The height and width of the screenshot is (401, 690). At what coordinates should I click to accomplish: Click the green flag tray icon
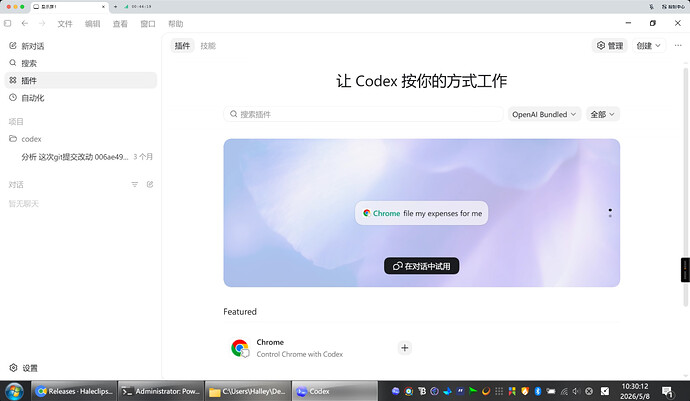coord(473,391)
